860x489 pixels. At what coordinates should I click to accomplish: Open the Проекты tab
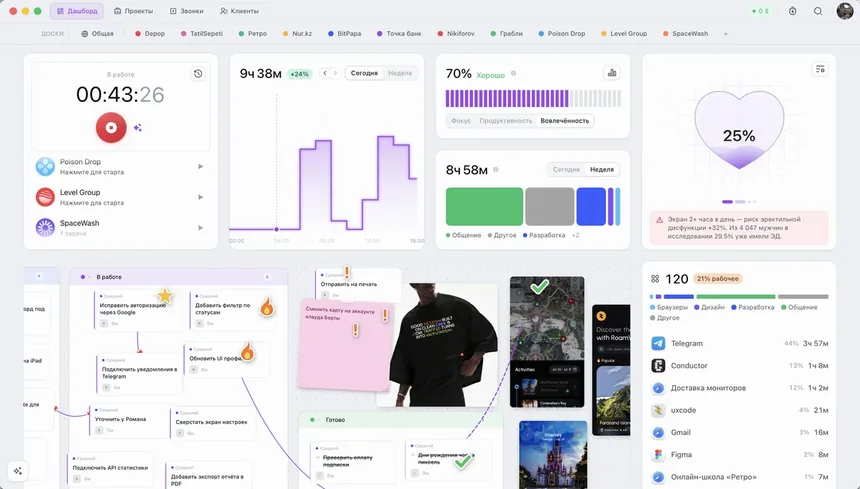click(x=133, y=11)
